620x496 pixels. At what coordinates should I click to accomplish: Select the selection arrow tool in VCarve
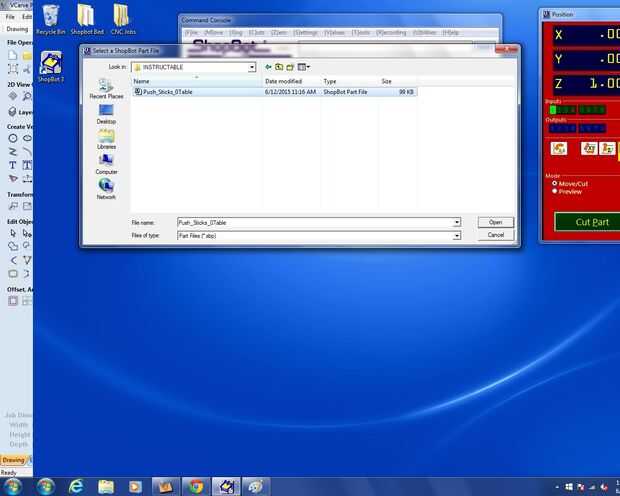(x=13, y=233)
